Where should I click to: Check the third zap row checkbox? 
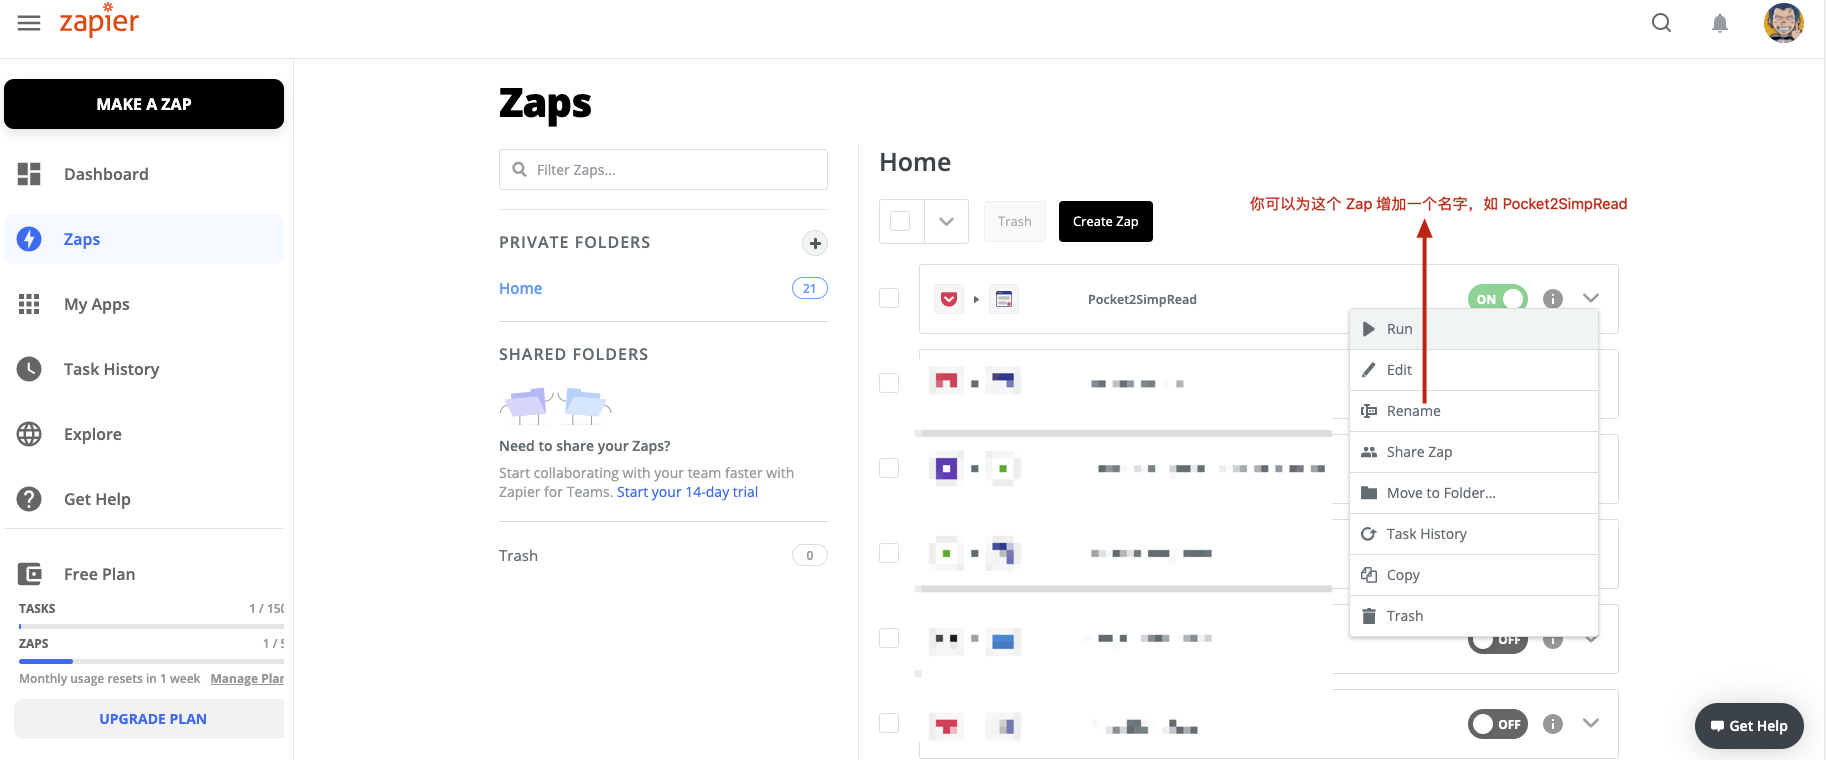coord(889,468)
